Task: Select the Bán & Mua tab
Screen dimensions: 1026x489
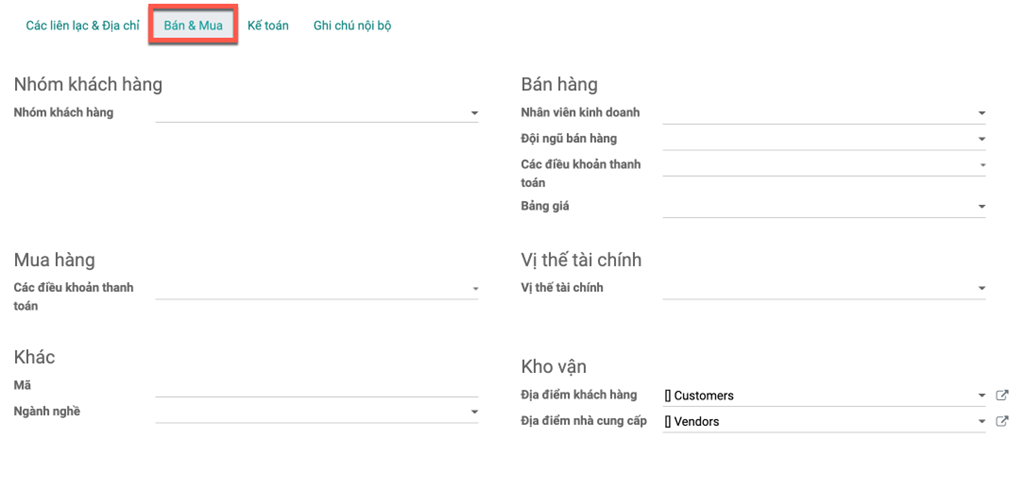Action: coord(193,26)
